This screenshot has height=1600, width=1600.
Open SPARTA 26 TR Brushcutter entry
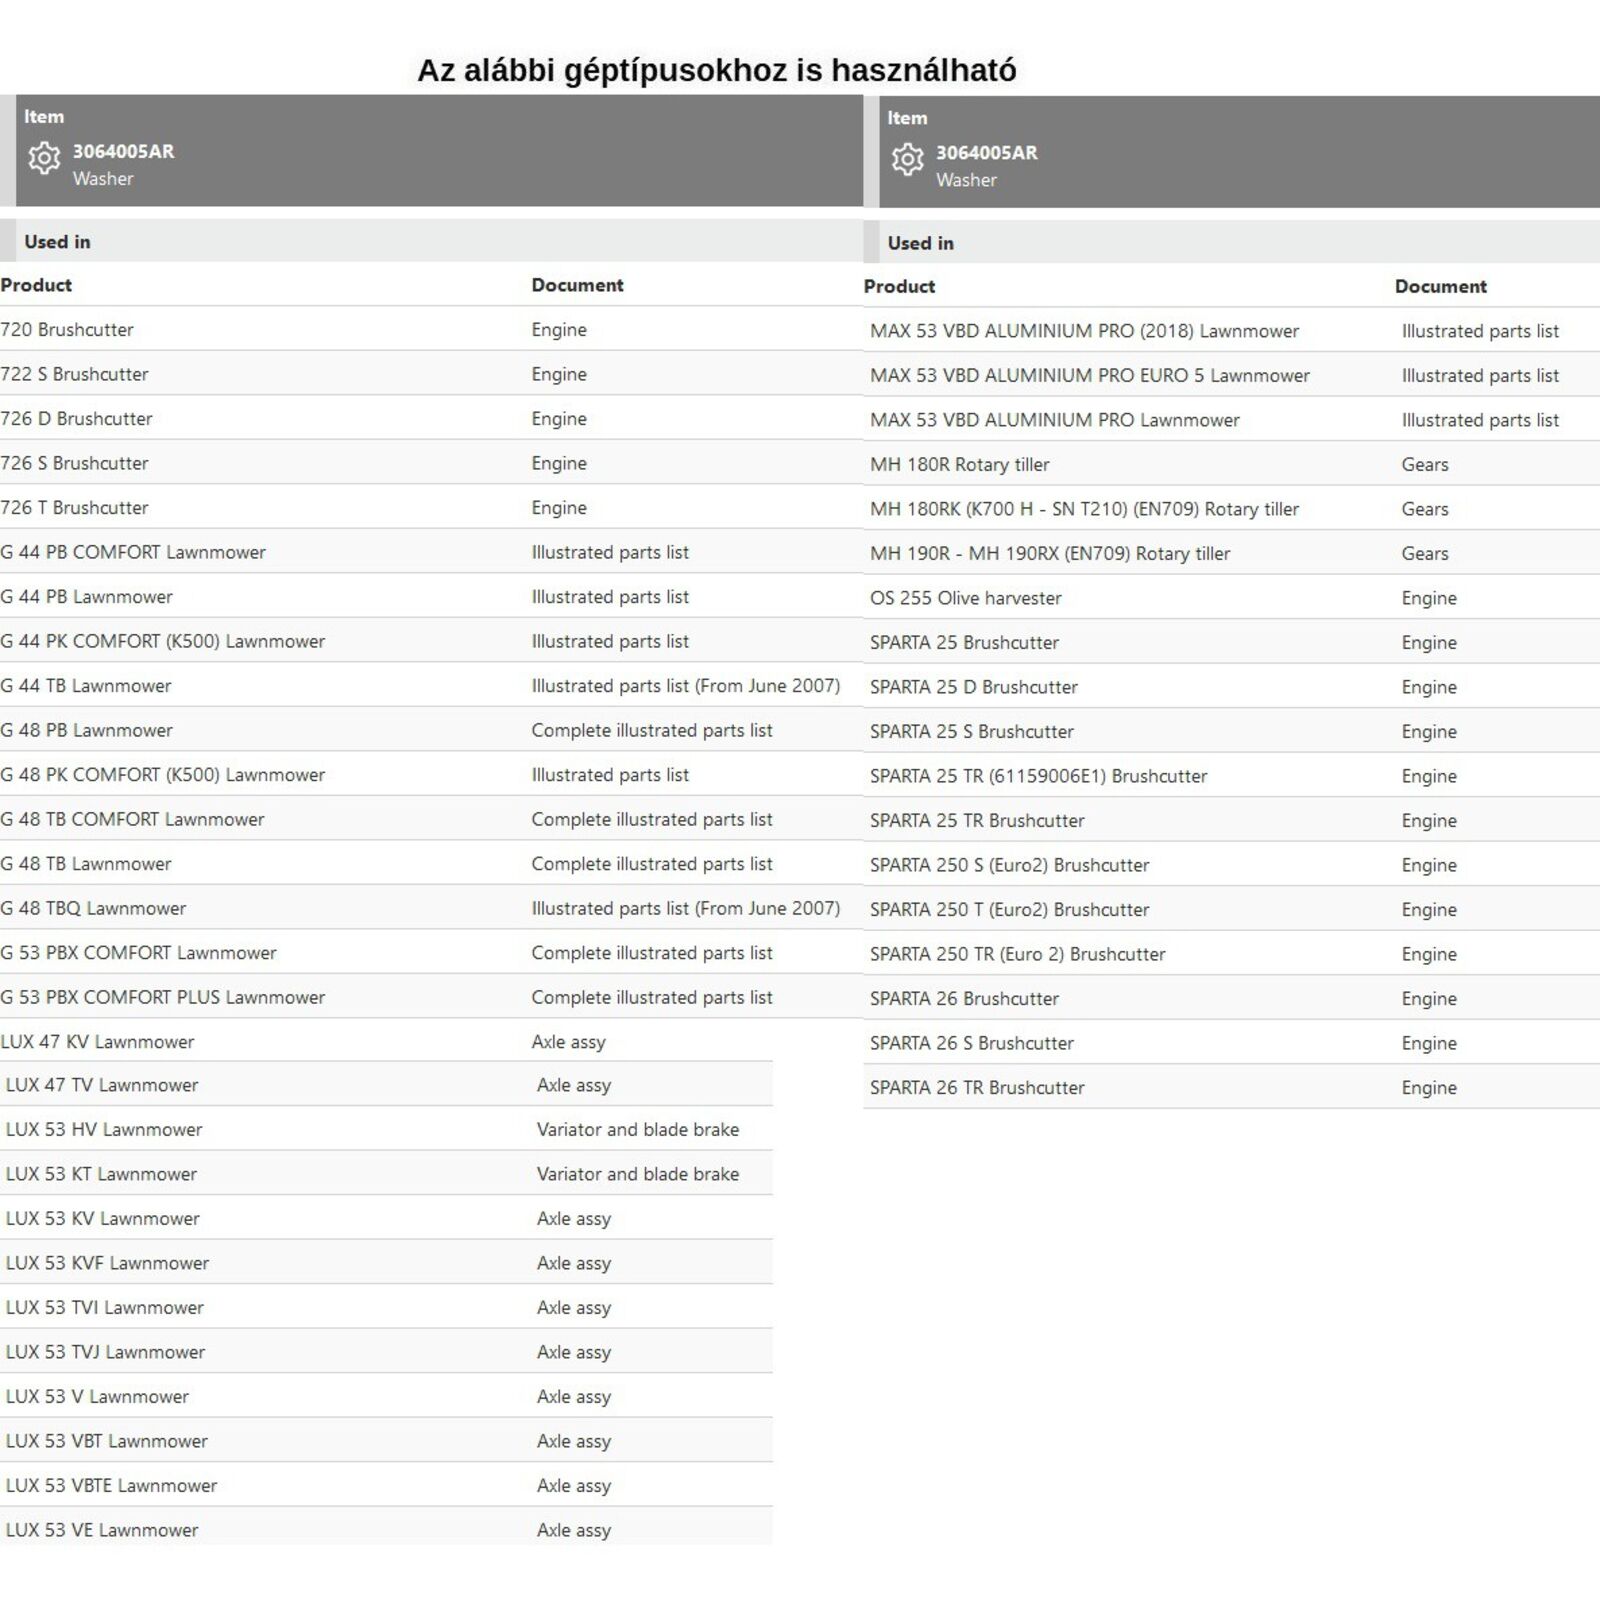coord(976,1088)
